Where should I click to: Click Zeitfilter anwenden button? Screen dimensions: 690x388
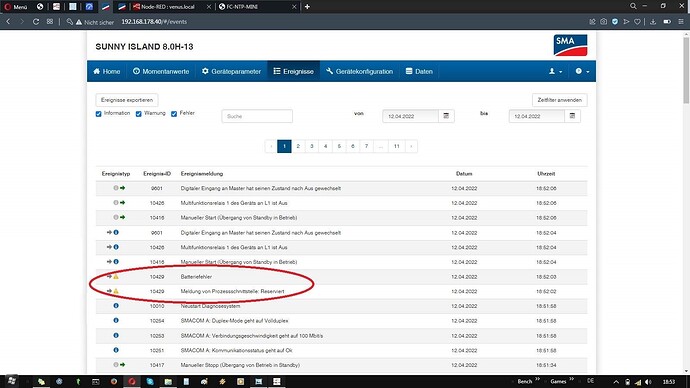559,100
